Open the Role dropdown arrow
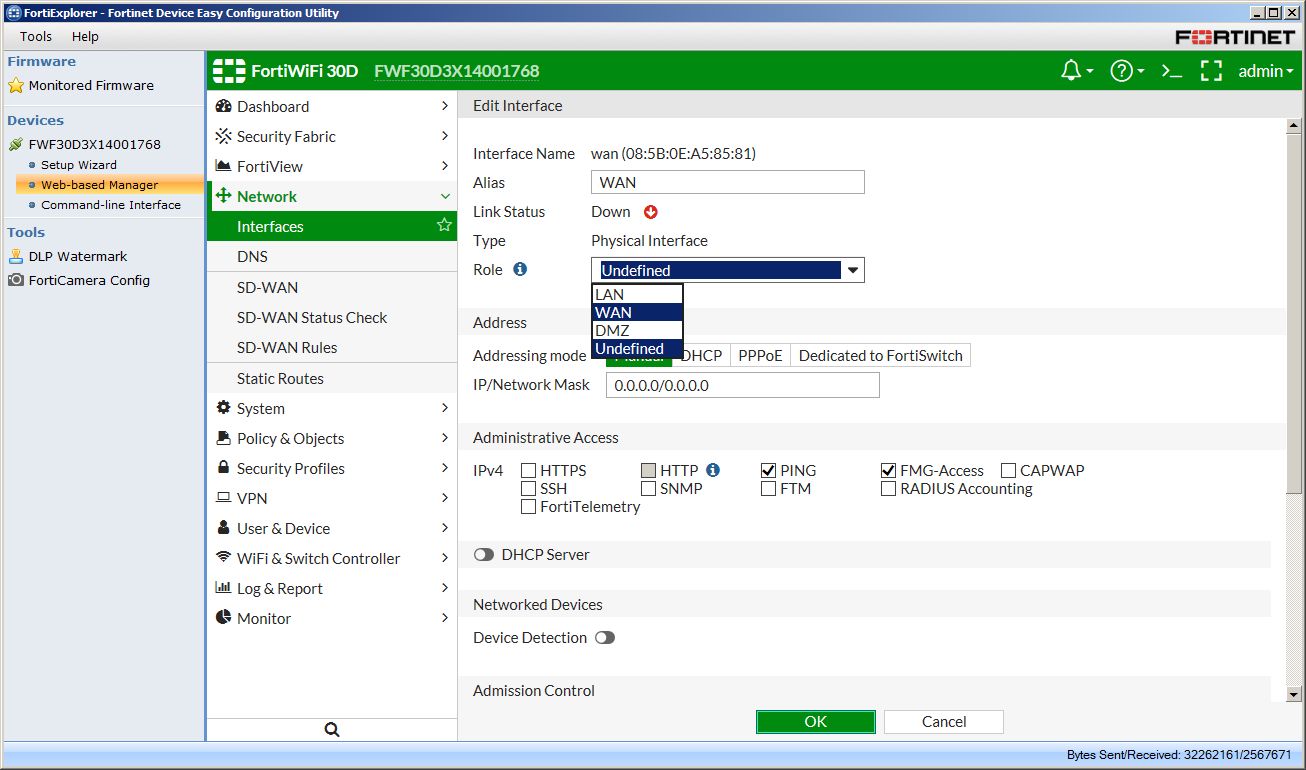The height and width of the screenshot is (770, 1306). [853, 270]
